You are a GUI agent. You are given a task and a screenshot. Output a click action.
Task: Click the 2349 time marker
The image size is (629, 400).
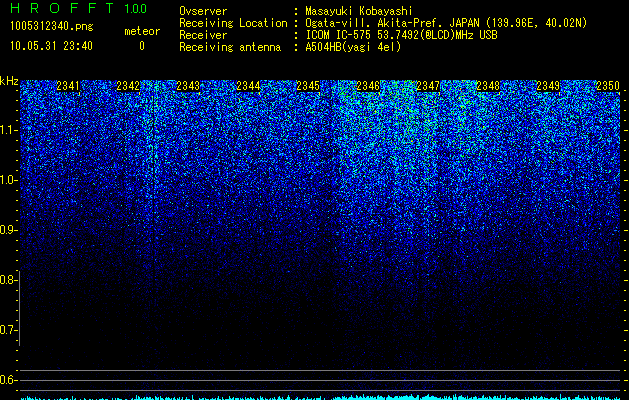548,85
